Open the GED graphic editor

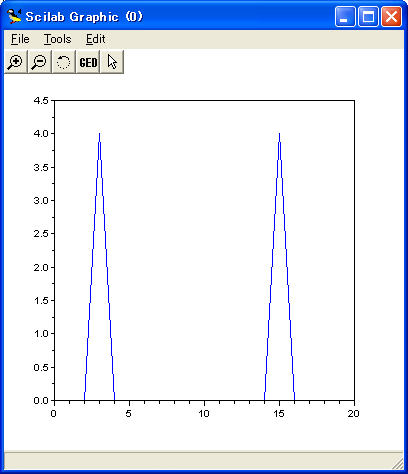click(88, 62)
